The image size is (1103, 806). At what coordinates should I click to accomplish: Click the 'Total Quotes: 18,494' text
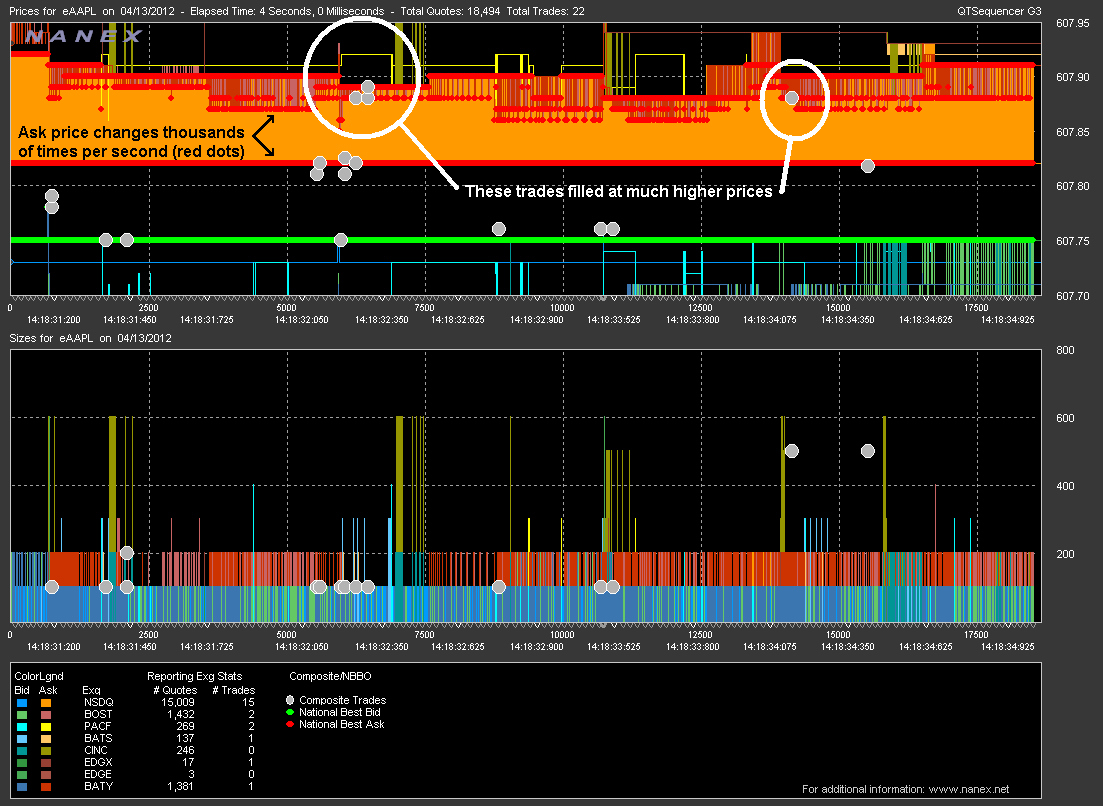coord(450,11)
